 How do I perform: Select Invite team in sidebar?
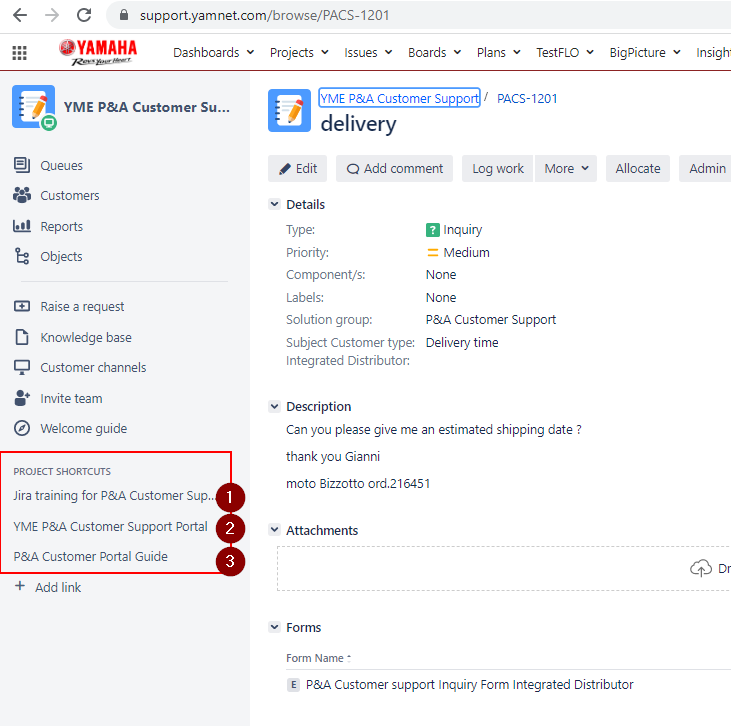click(x=71, y=398)
